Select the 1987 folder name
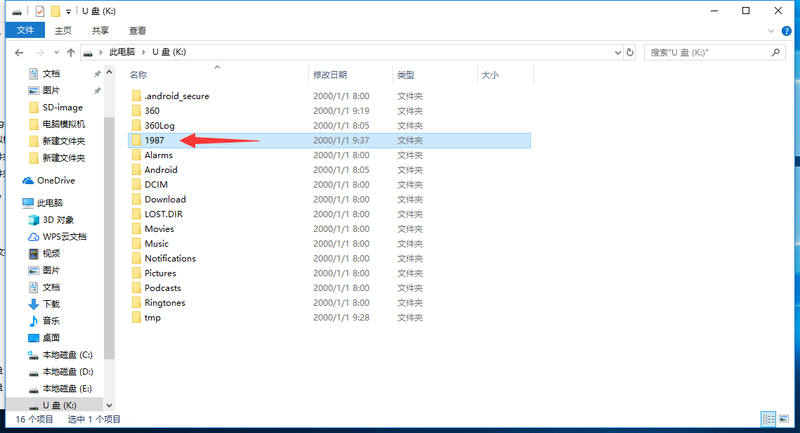The width and height of the screenshot is (800, 433). [154, 140]
